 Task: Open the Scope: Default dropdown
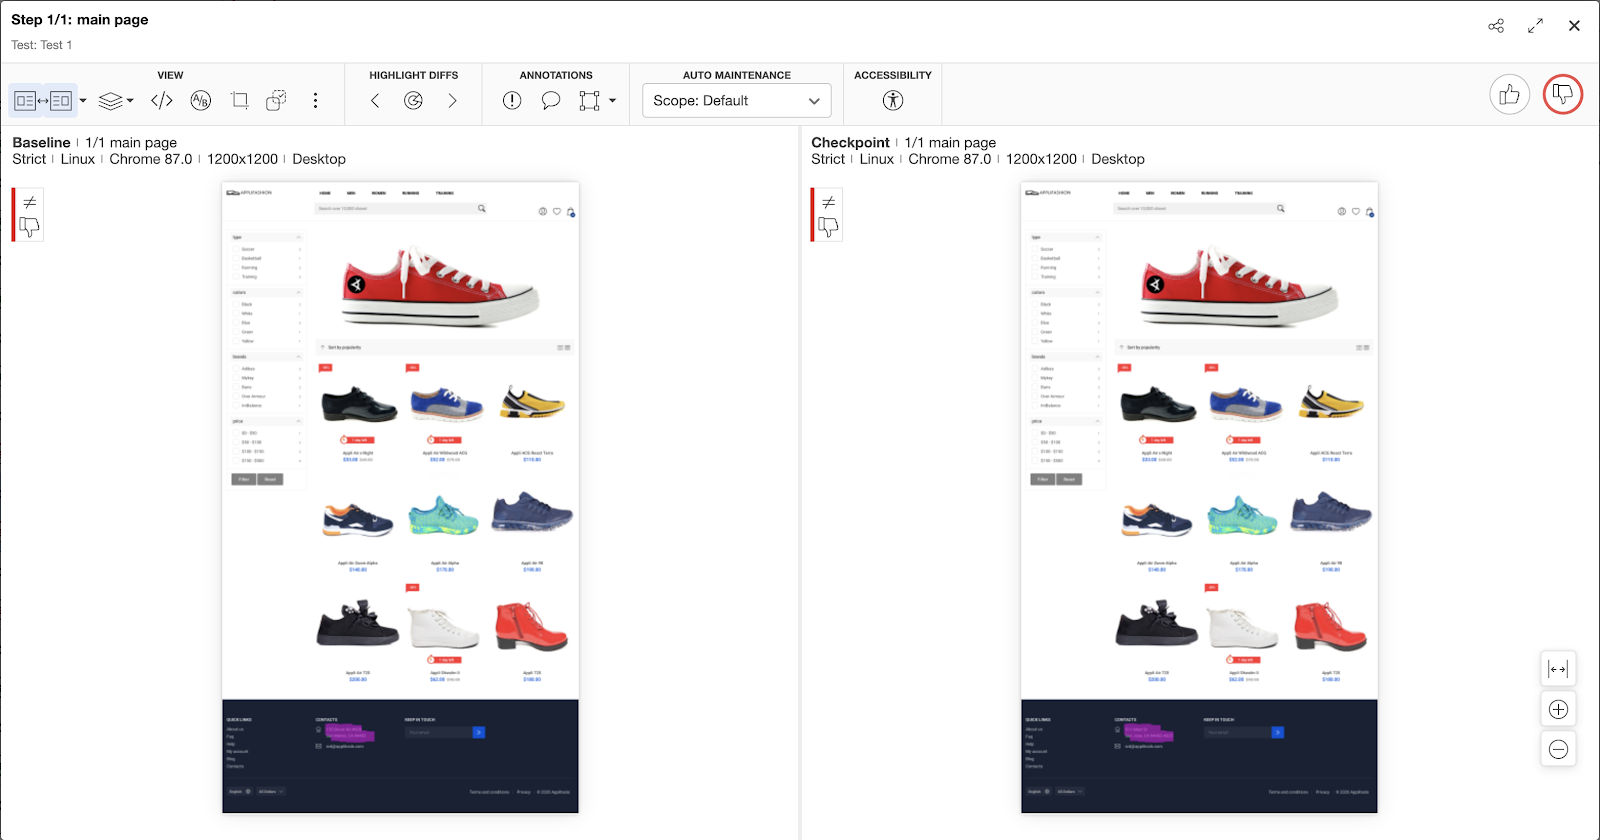(x=736, y=101)
